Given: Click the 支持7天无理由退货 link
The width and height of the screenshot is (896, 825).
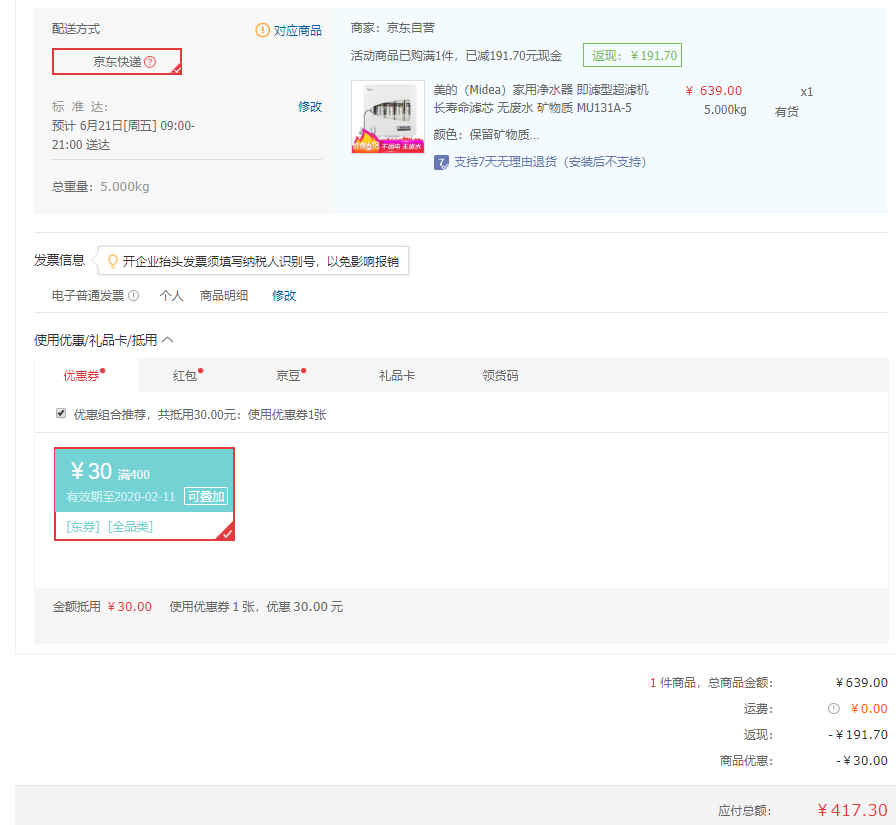Looking at the screenshot, I should pyautogui.click(x=550, y=162).
